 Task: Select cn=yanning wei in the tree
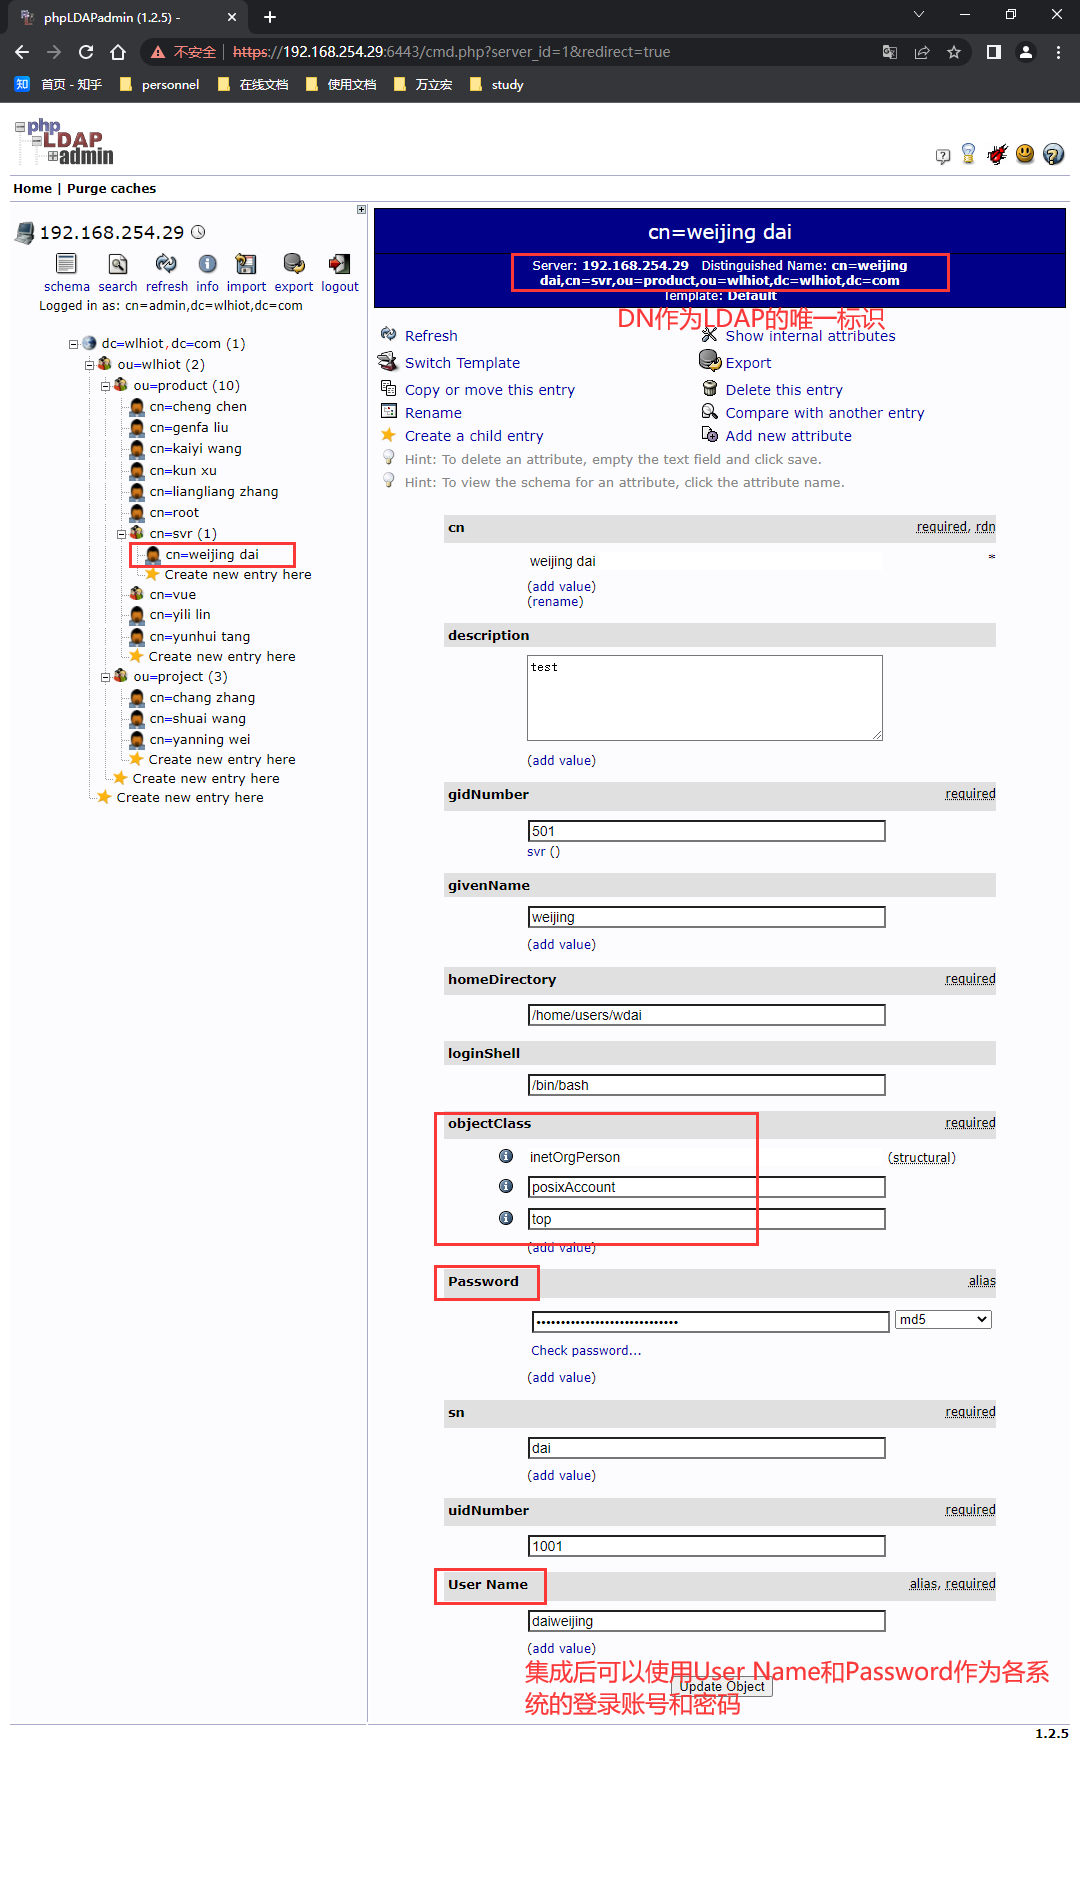199,740
